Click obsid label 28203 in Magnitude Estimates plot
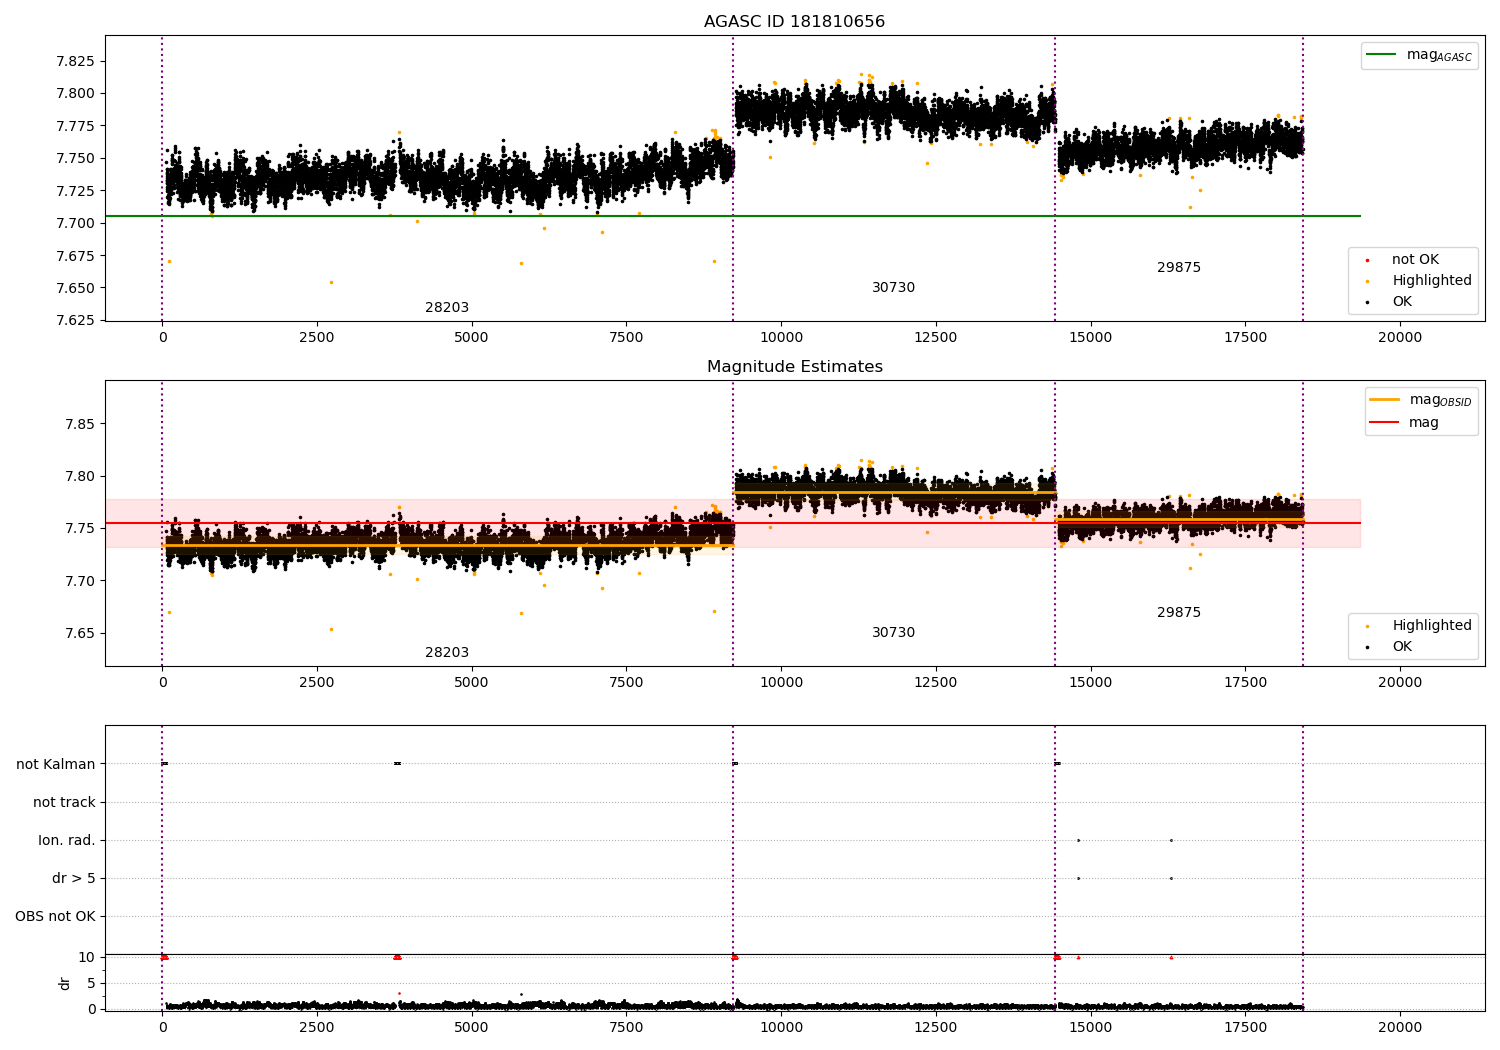This screenshot has width=1500, height=1050. [447, 652]
